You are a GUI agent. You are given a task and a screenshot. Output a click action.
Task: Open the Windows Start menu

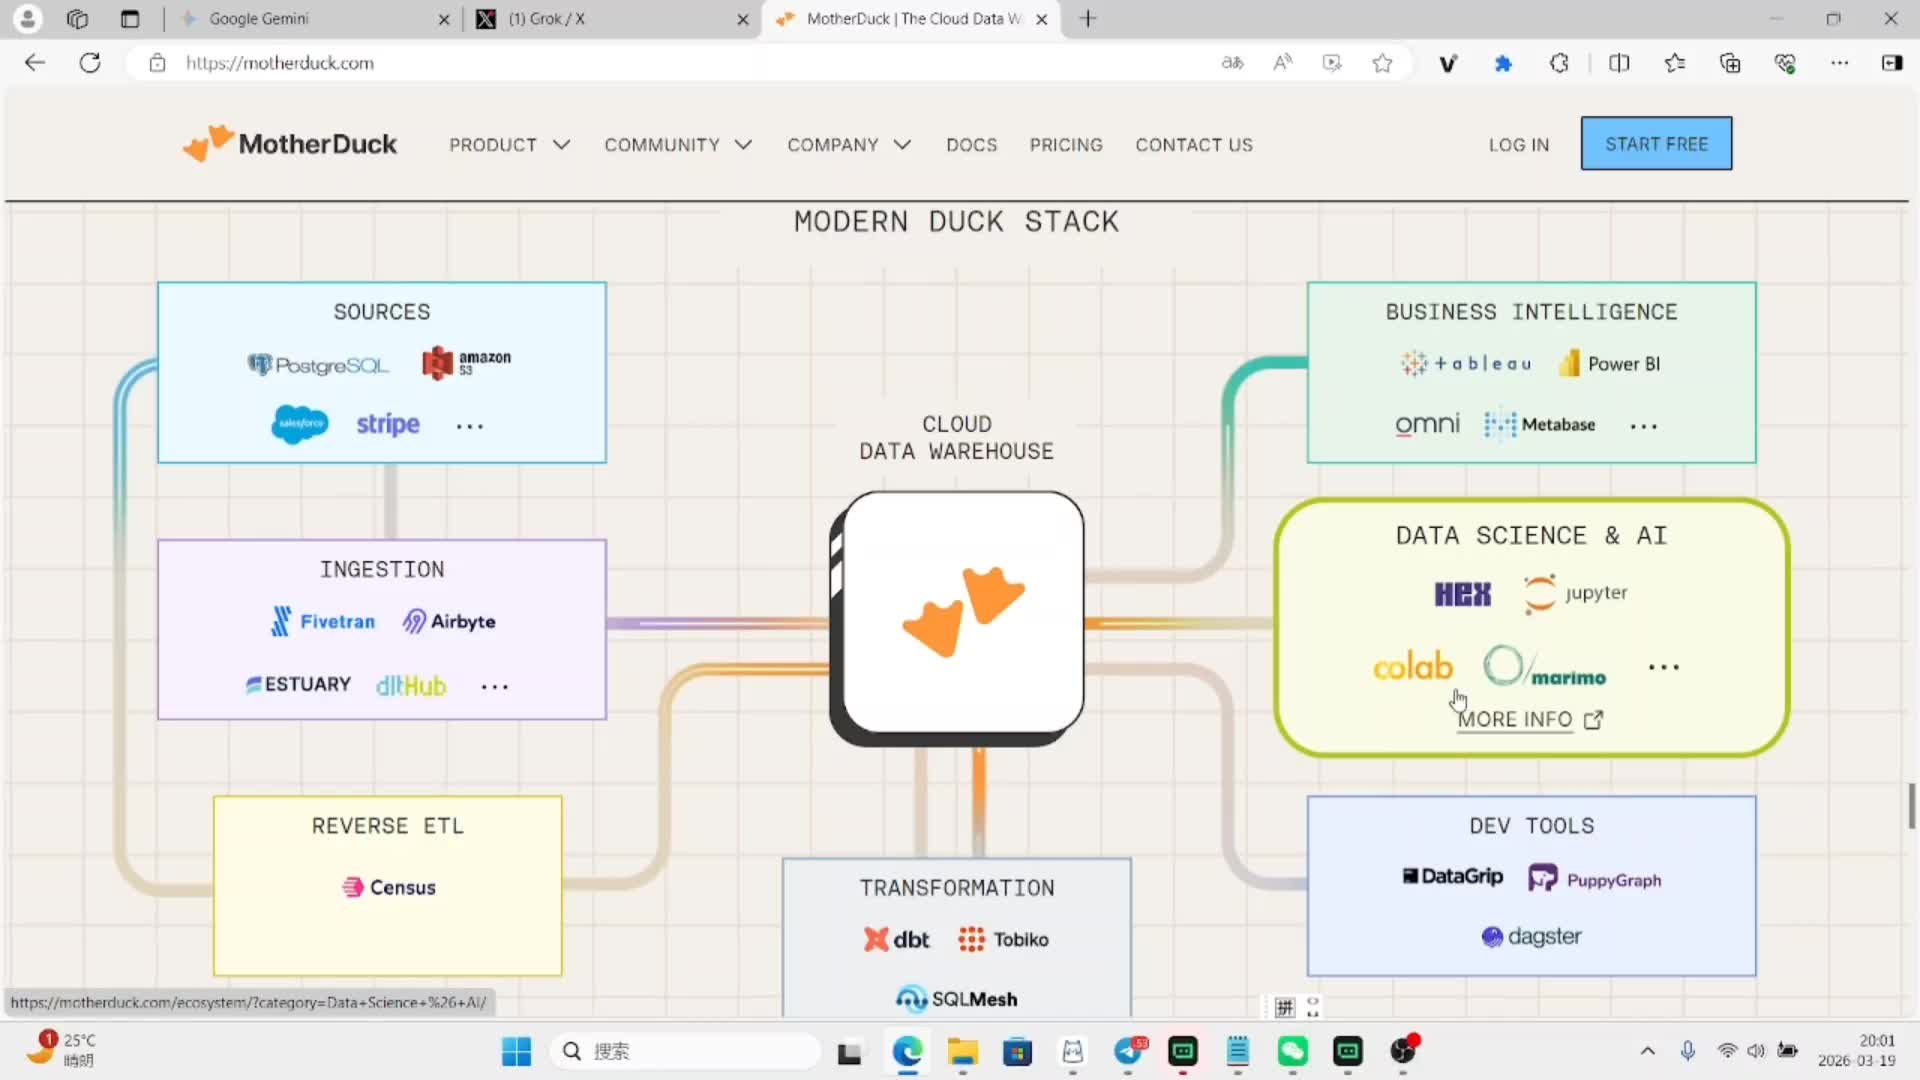(x=516, y=1051)
